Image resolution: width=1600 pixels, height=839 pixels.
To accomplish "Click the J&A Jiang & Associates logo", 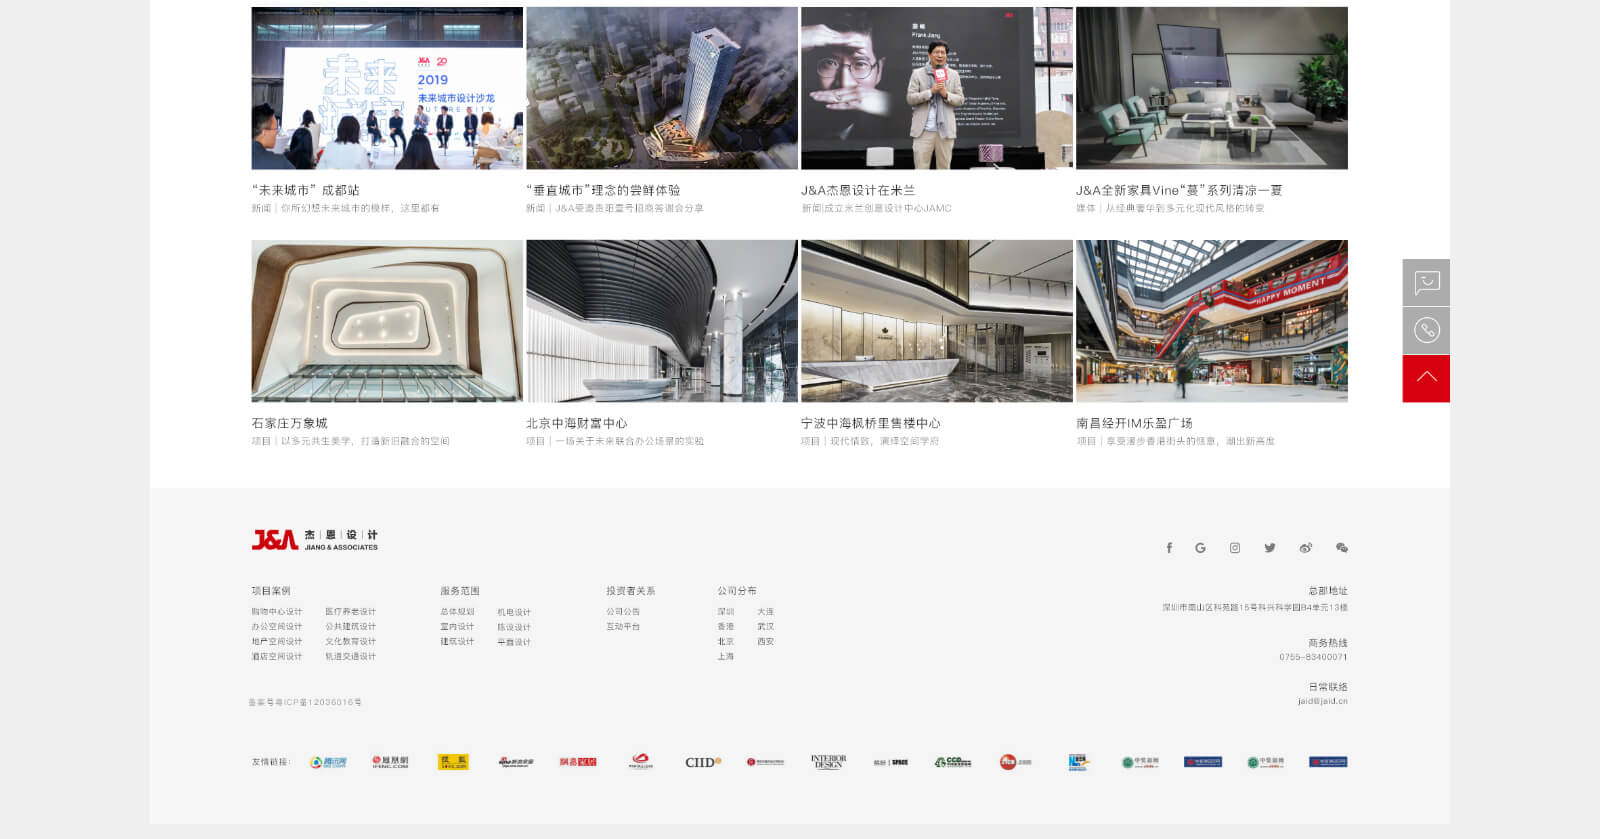I will [314, 540].
